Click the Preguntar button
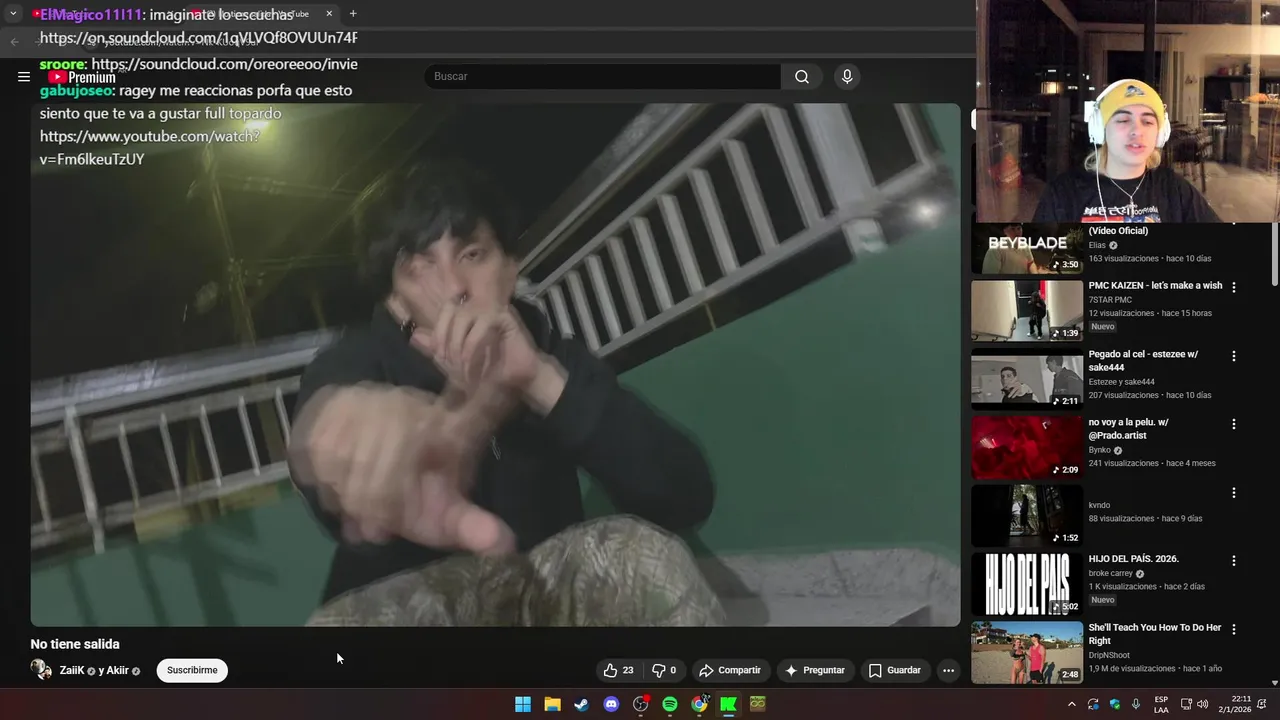 coord(815,670)
